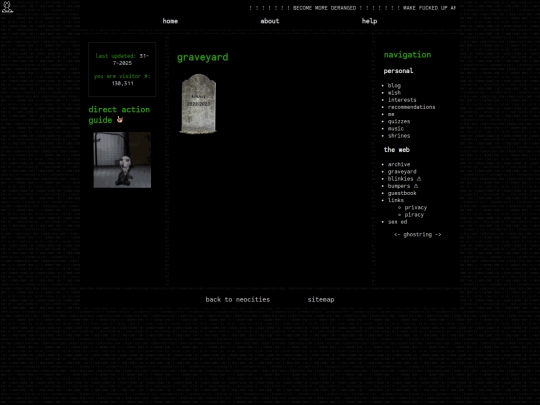Click the graveyard page heading
The height and width of the screenshot is (405, 540).
click(202, 57)
